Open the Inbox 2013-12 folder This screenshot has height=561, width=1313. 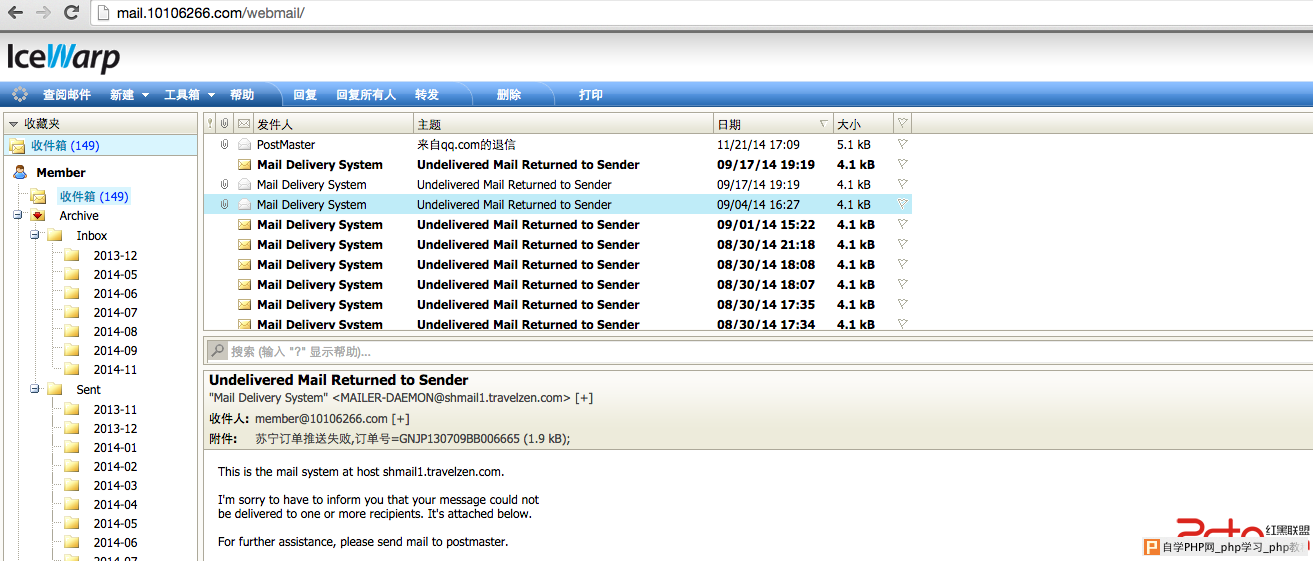point(115,256)
